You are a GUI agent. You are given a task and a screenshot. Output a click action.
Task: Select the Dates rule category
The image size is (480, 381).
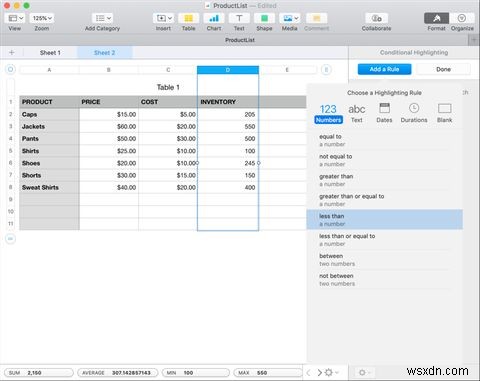(384, 113)
